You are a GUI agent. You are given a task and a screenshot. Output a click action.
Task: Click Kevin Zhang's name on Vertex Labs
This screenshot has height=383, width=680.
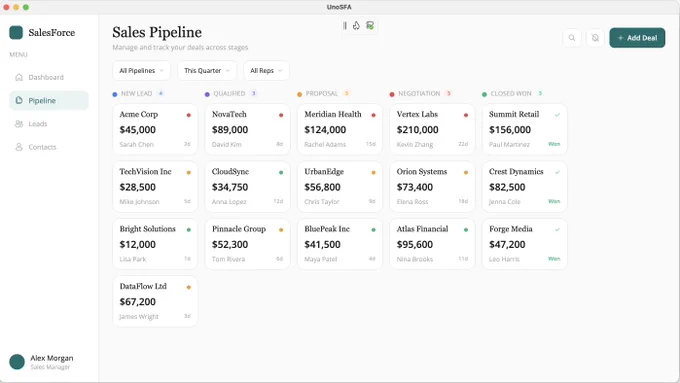415,144
